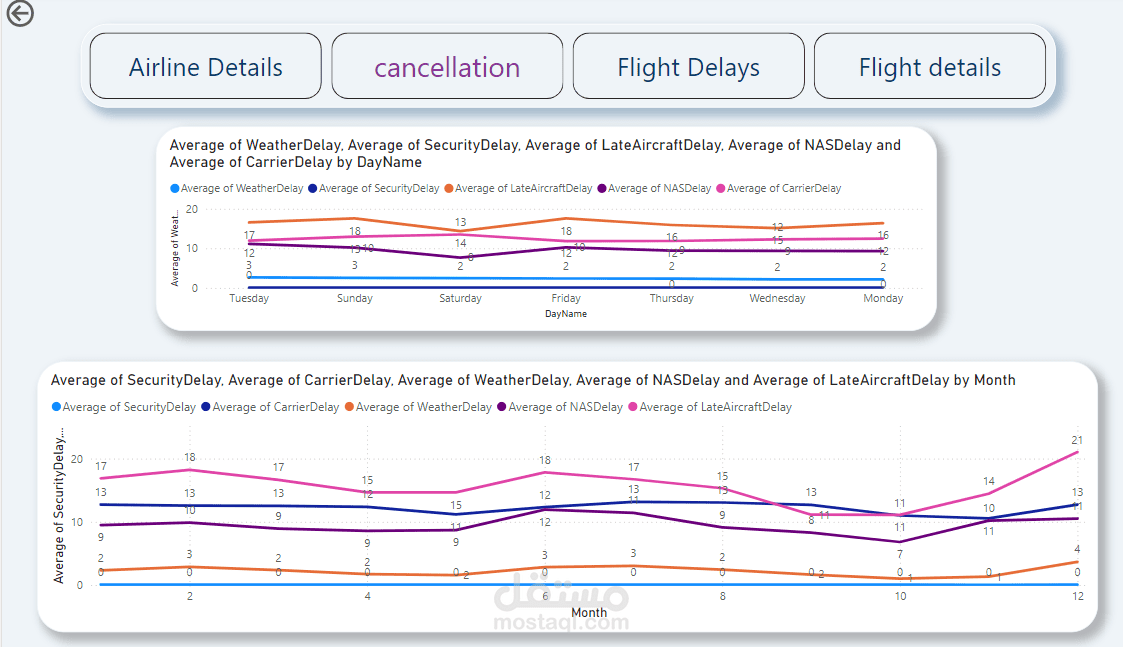The image size is (1123, 647).
Task: Click the DayName axis title
Action: tap(566, 314)
